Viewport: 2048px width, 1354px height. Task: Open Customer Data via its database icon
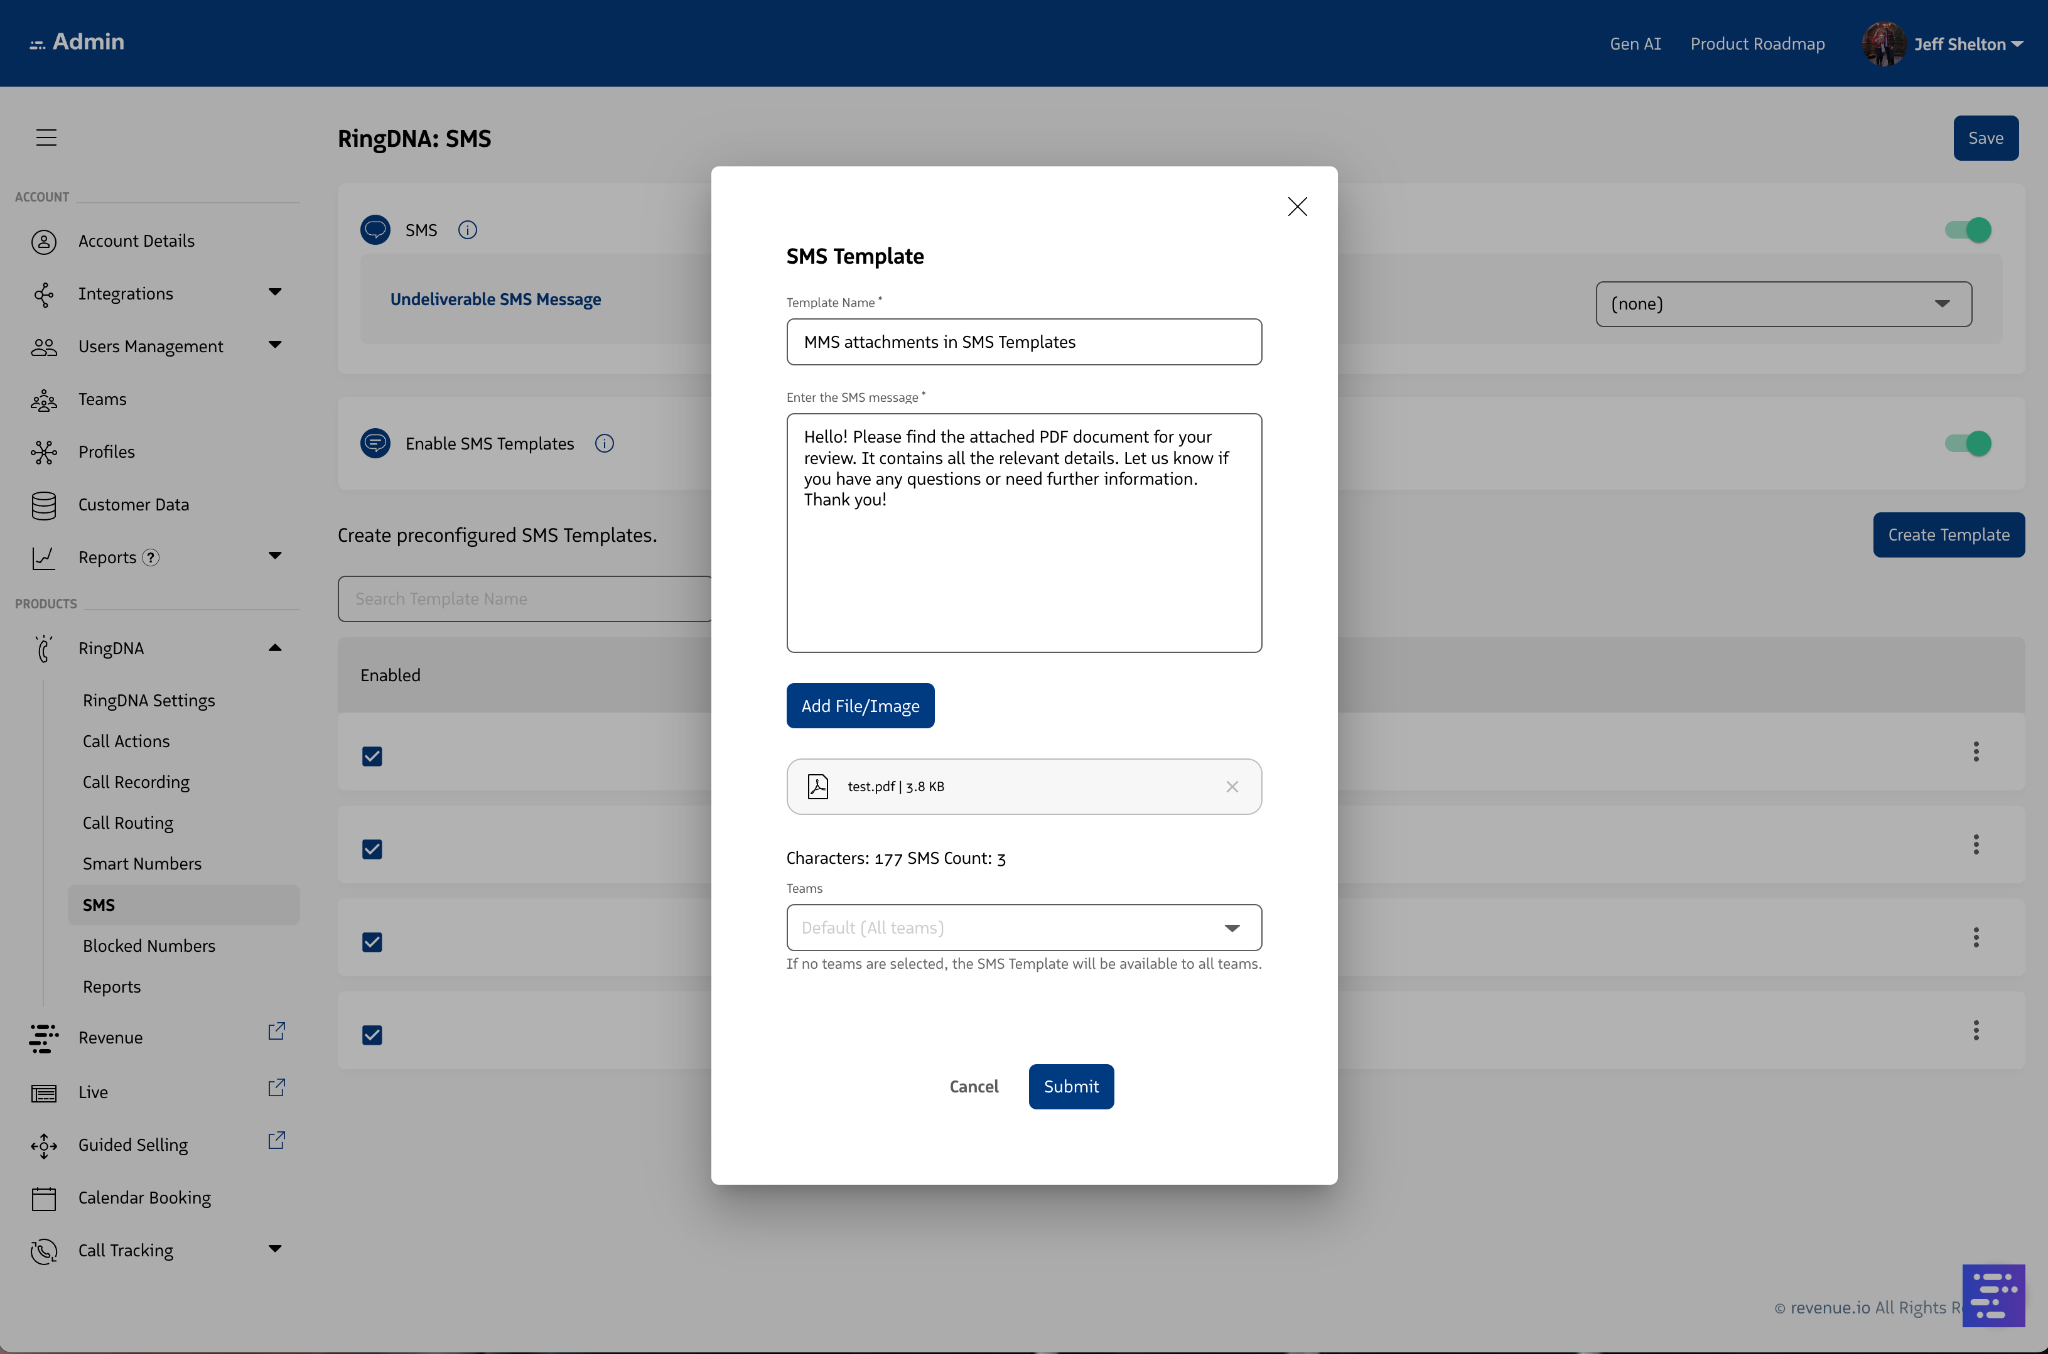[x=44, y=505]
